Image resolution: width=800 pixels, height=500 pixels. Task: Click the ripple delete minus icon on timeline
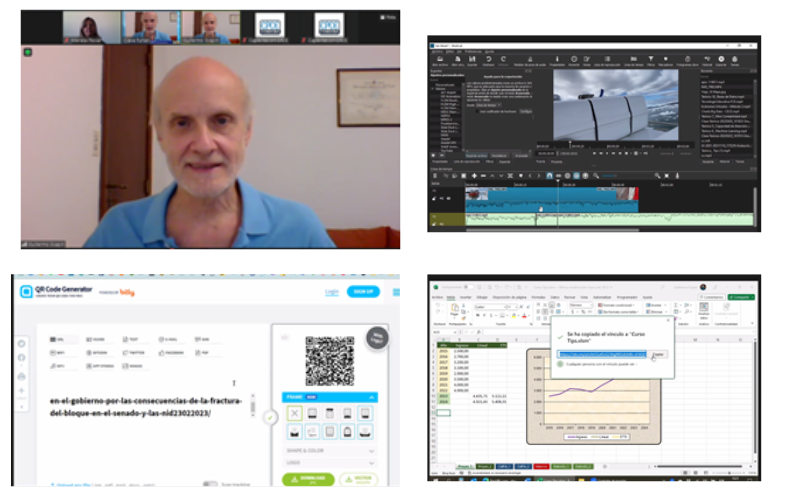click(x=483, y=176)
